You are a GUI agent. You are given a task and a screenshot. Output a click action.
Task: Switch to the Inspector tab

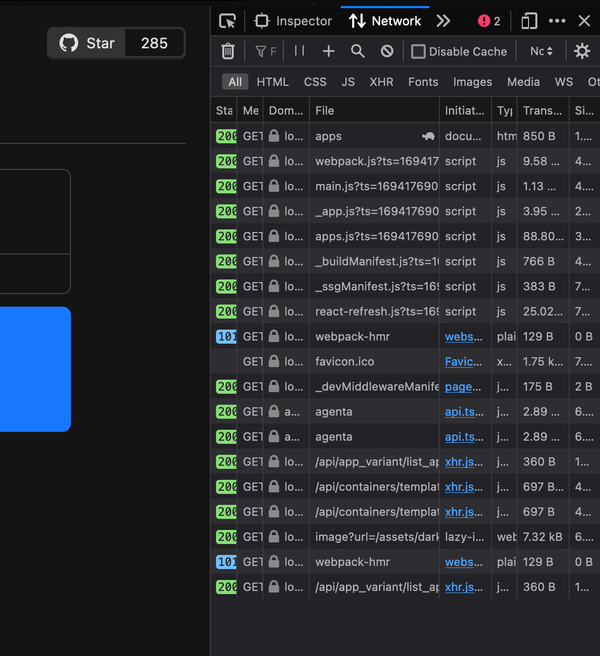coord(293,21)
